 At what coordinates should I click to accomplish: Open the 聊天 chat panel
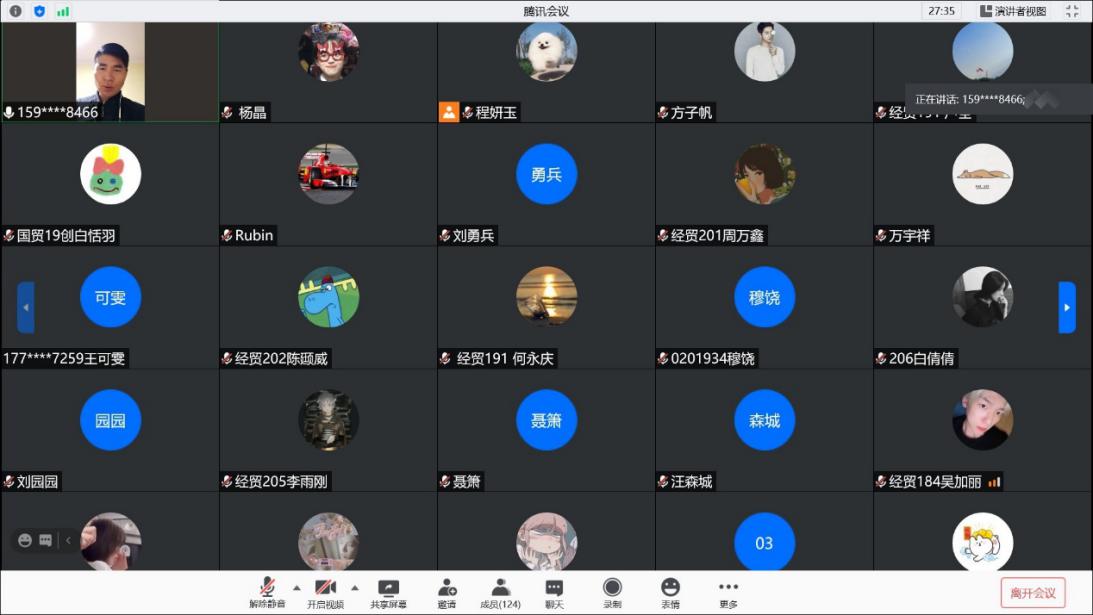pos(554,592)
